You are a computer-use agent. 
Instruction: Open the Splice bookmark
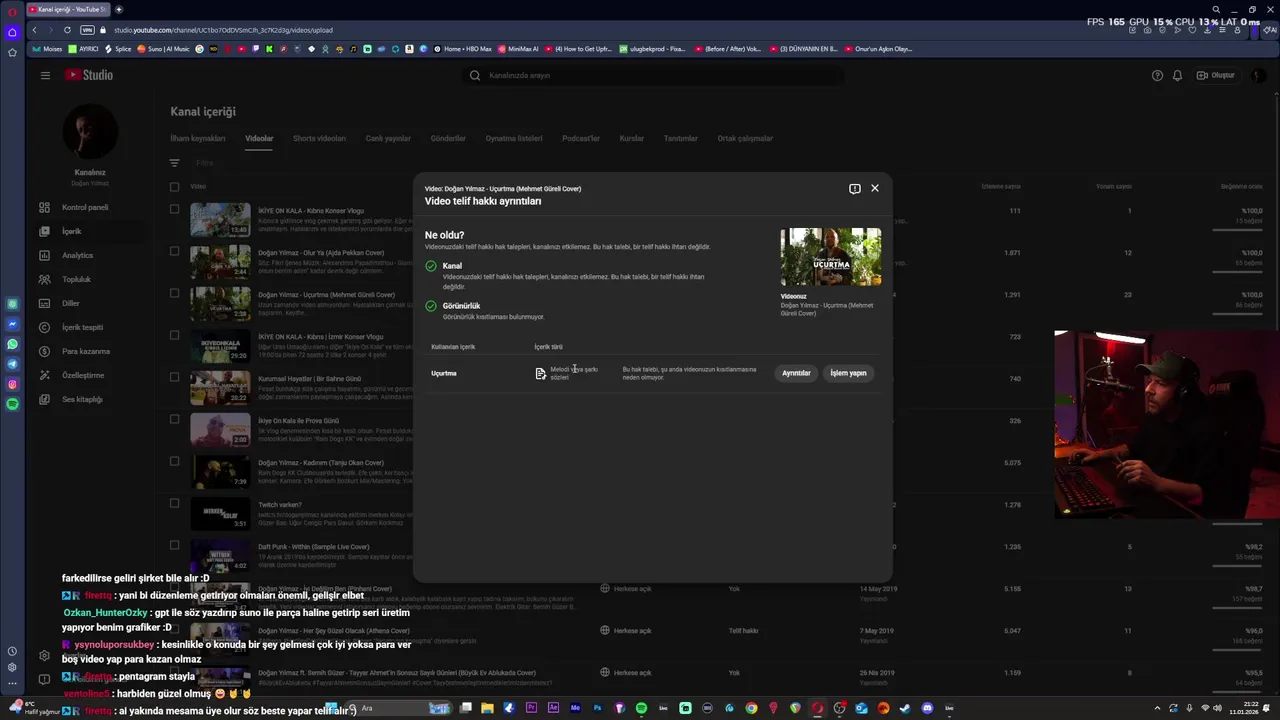[x=119, y=49]
